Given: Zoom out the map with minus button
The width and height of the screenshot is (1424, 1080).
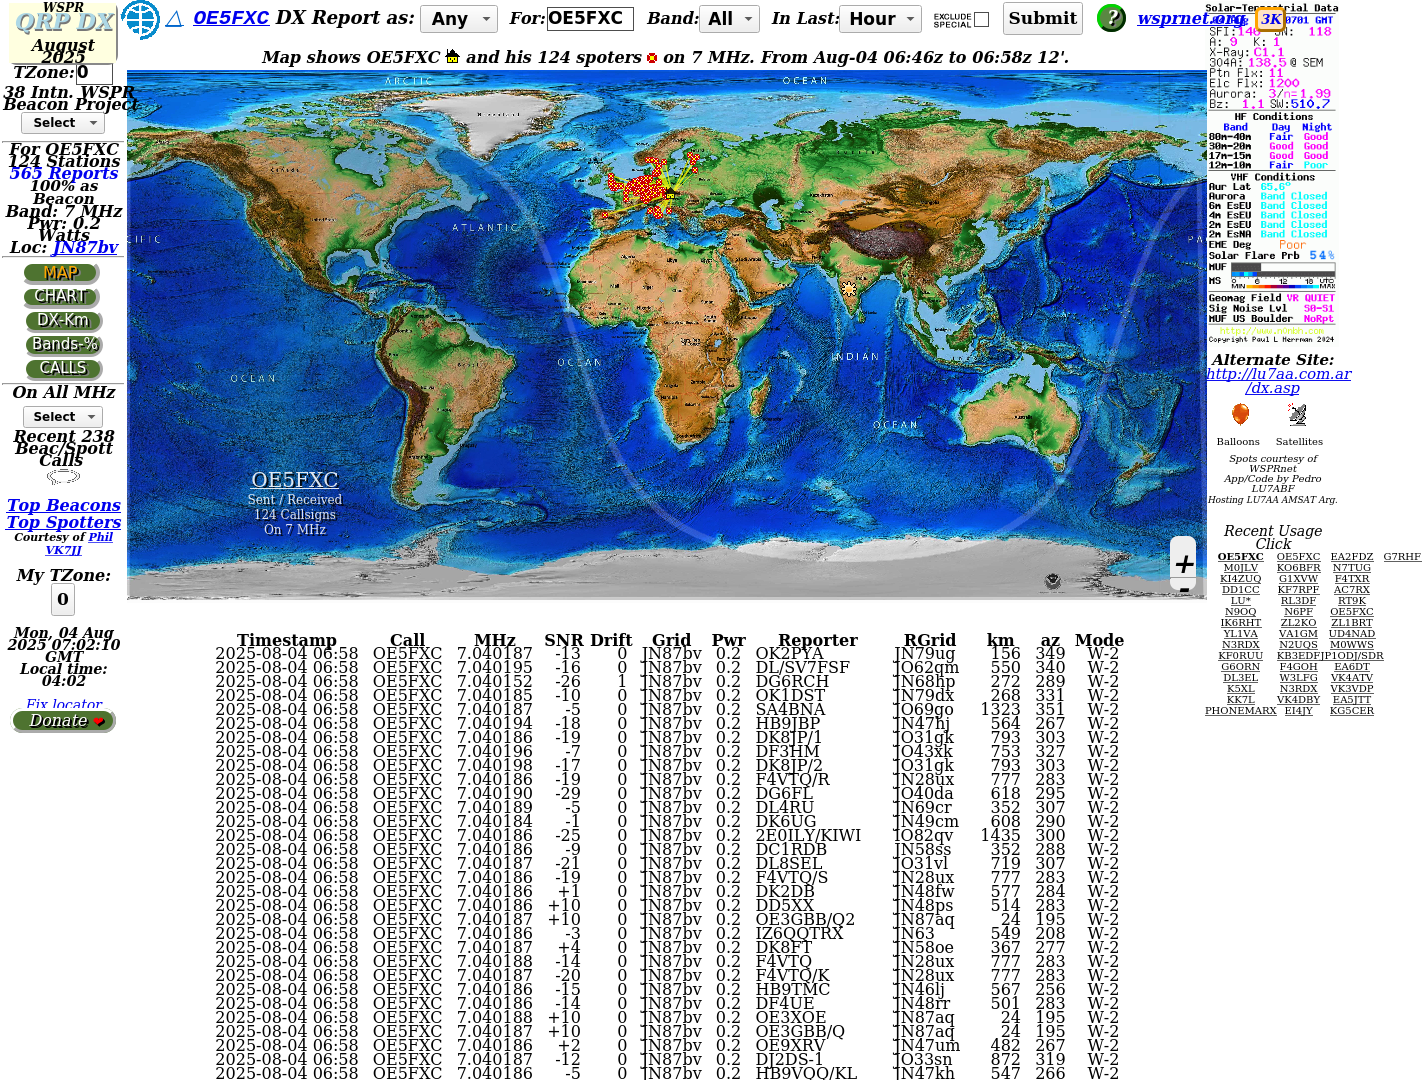Looking at the screenshot, I should [1184, 590].
